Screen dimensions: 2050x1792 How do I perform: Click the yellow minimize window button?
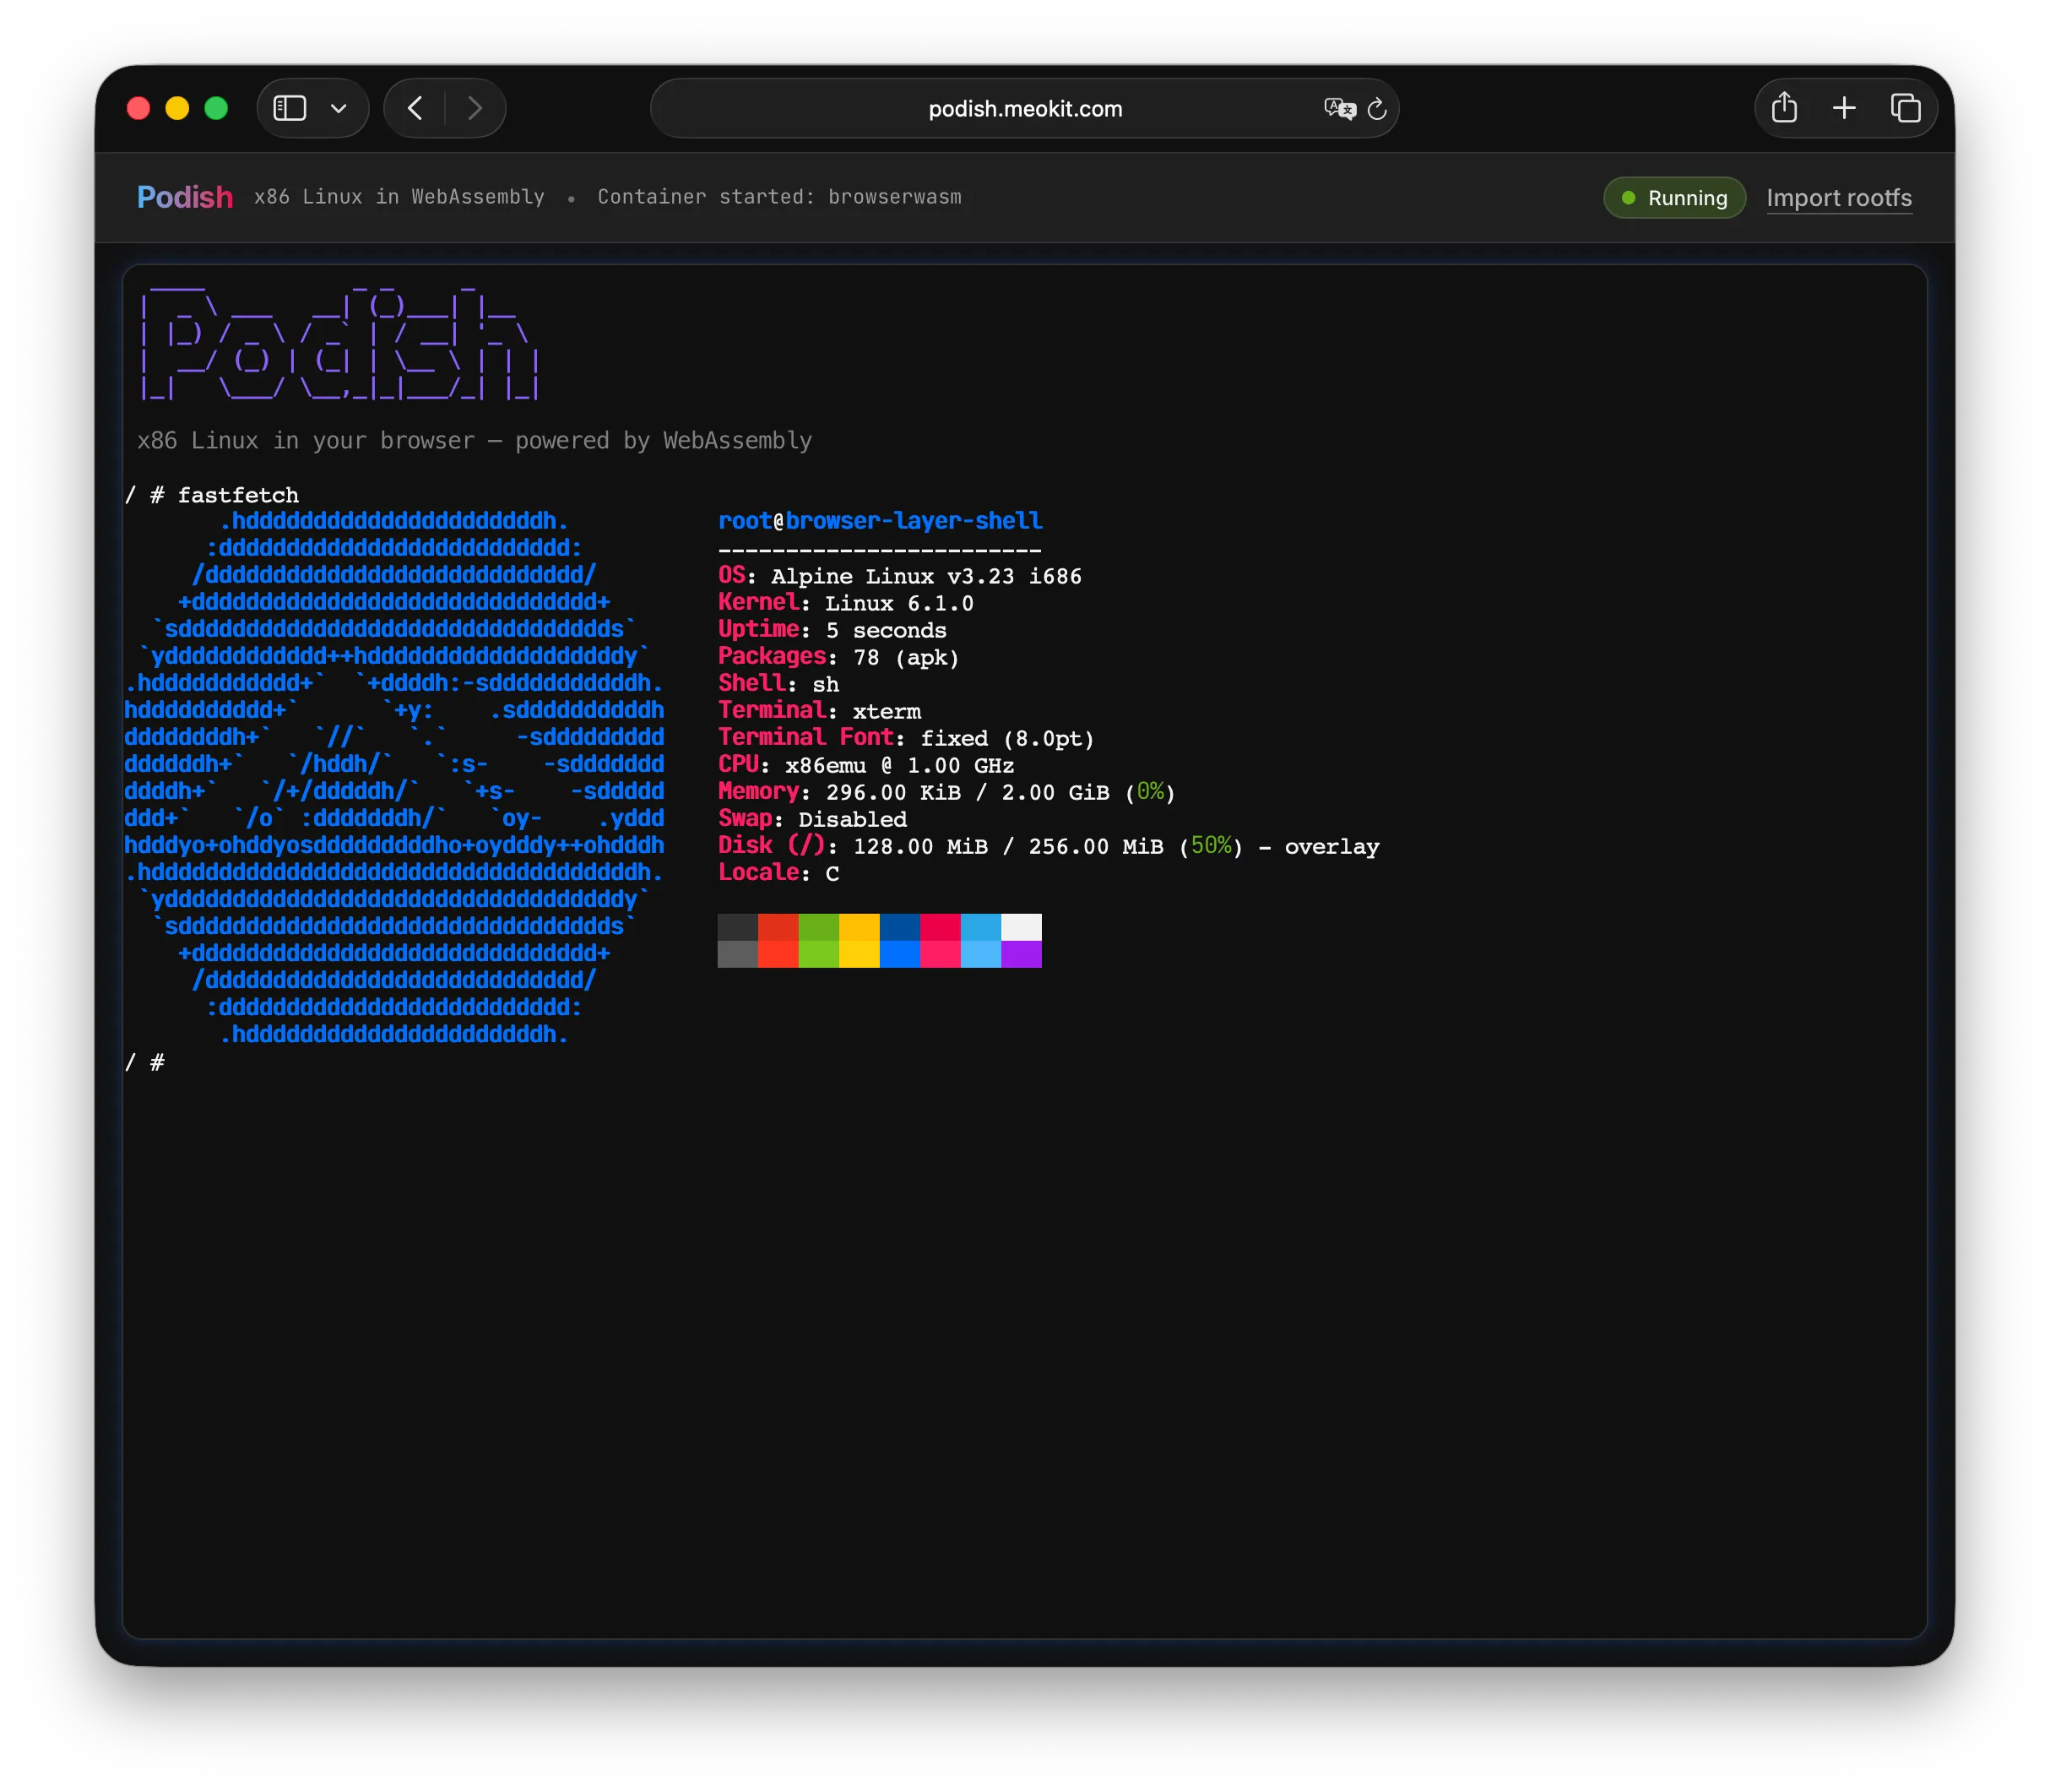(177, 108)
